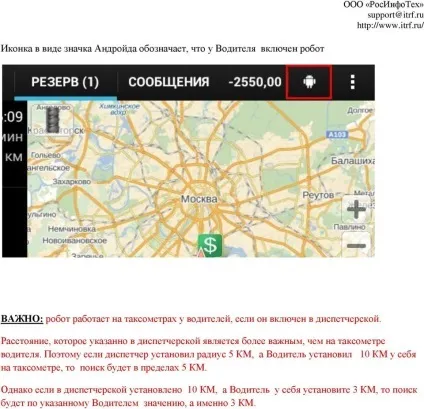Click the Захарково label on the map
This screenshot has width=424, height=409.
click(72, 182)
